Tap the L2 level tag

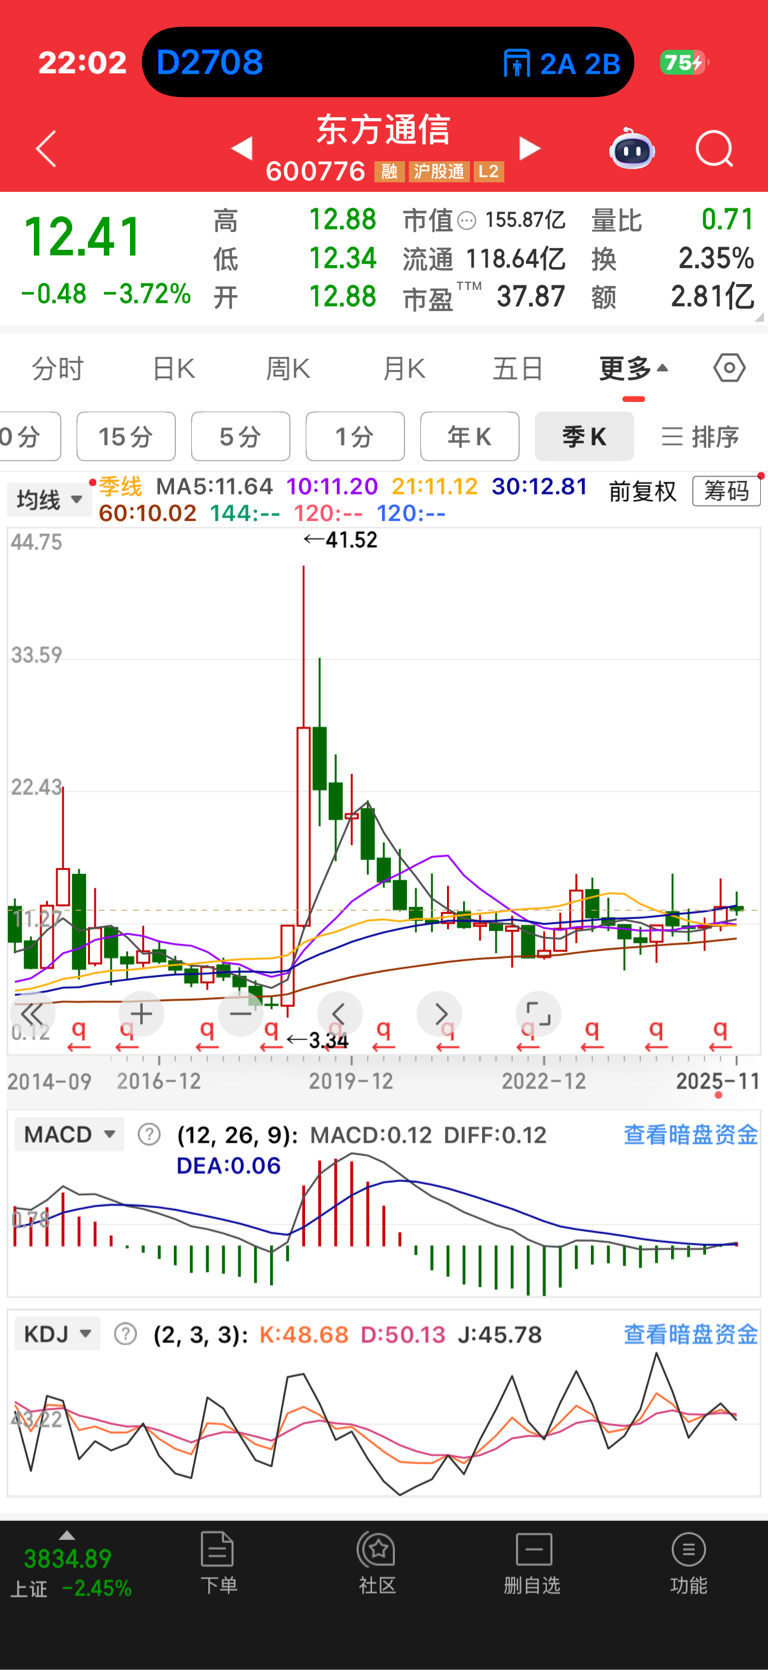pos(488,172)
